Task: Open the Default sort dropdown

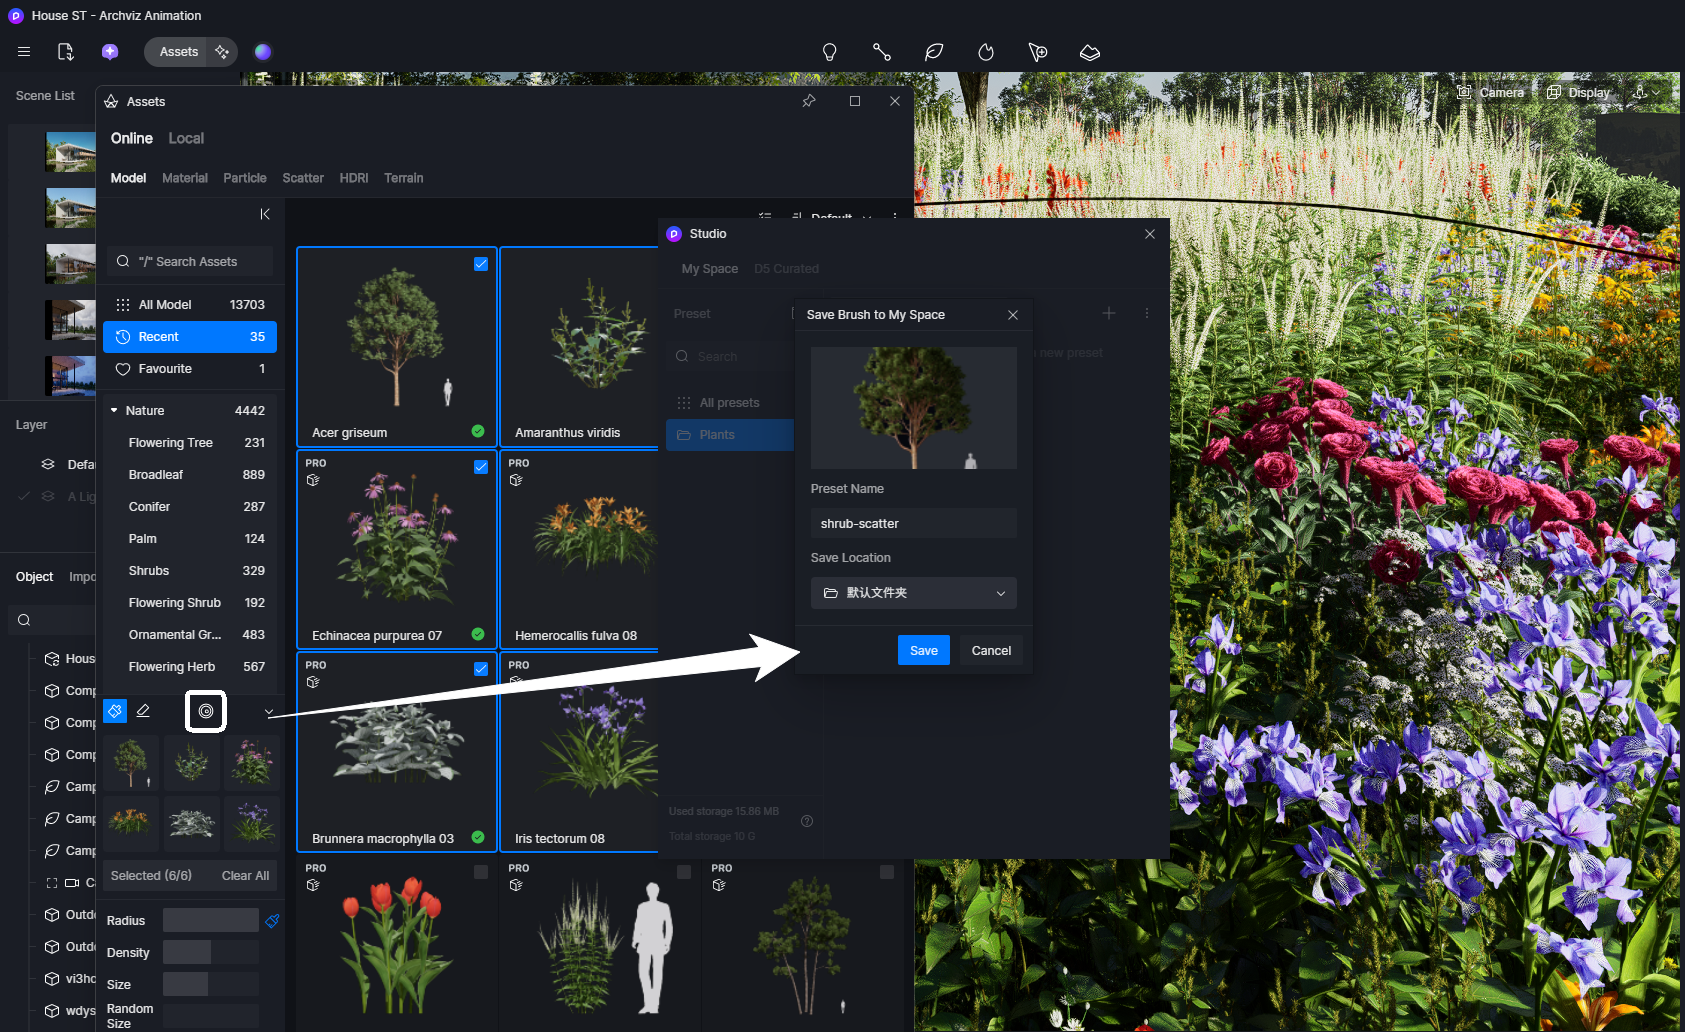Action: [833, 217]
